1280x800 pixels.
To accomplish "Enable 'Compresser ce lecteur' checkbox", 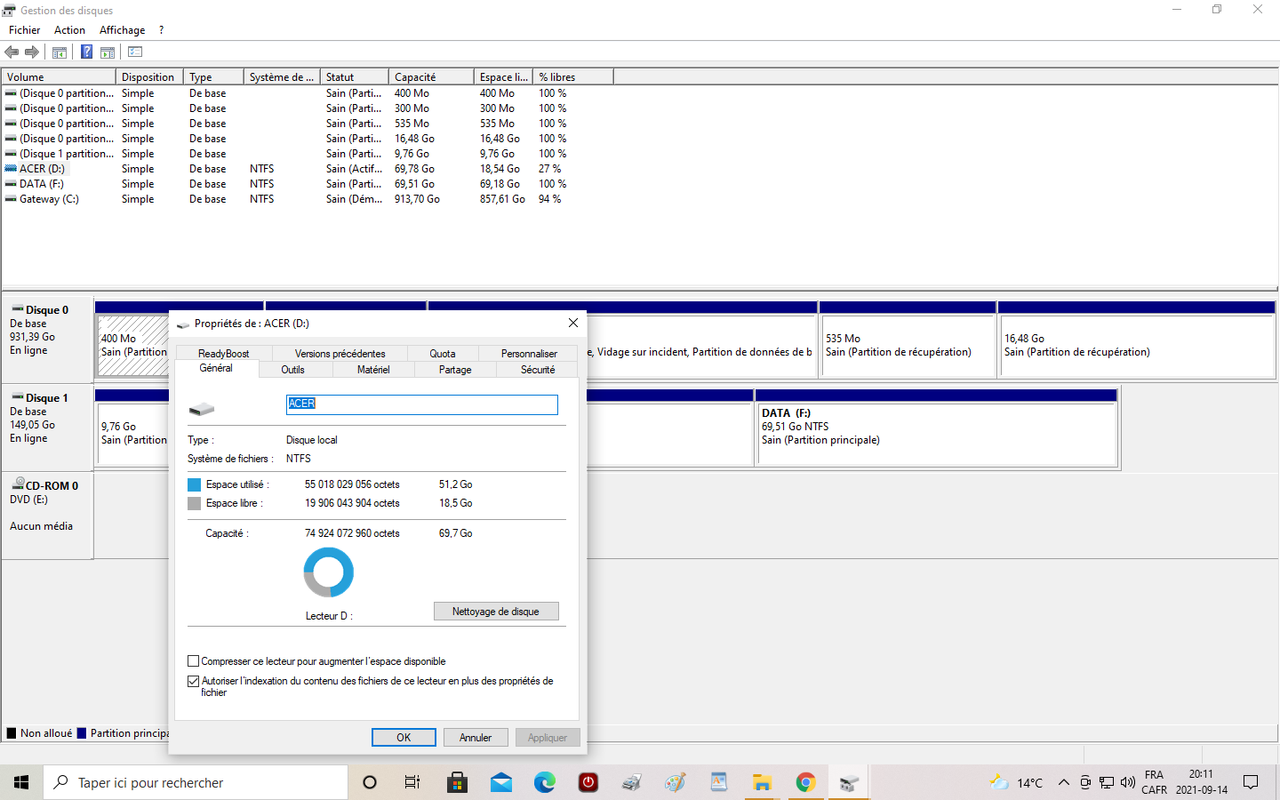I will [194, 661].
